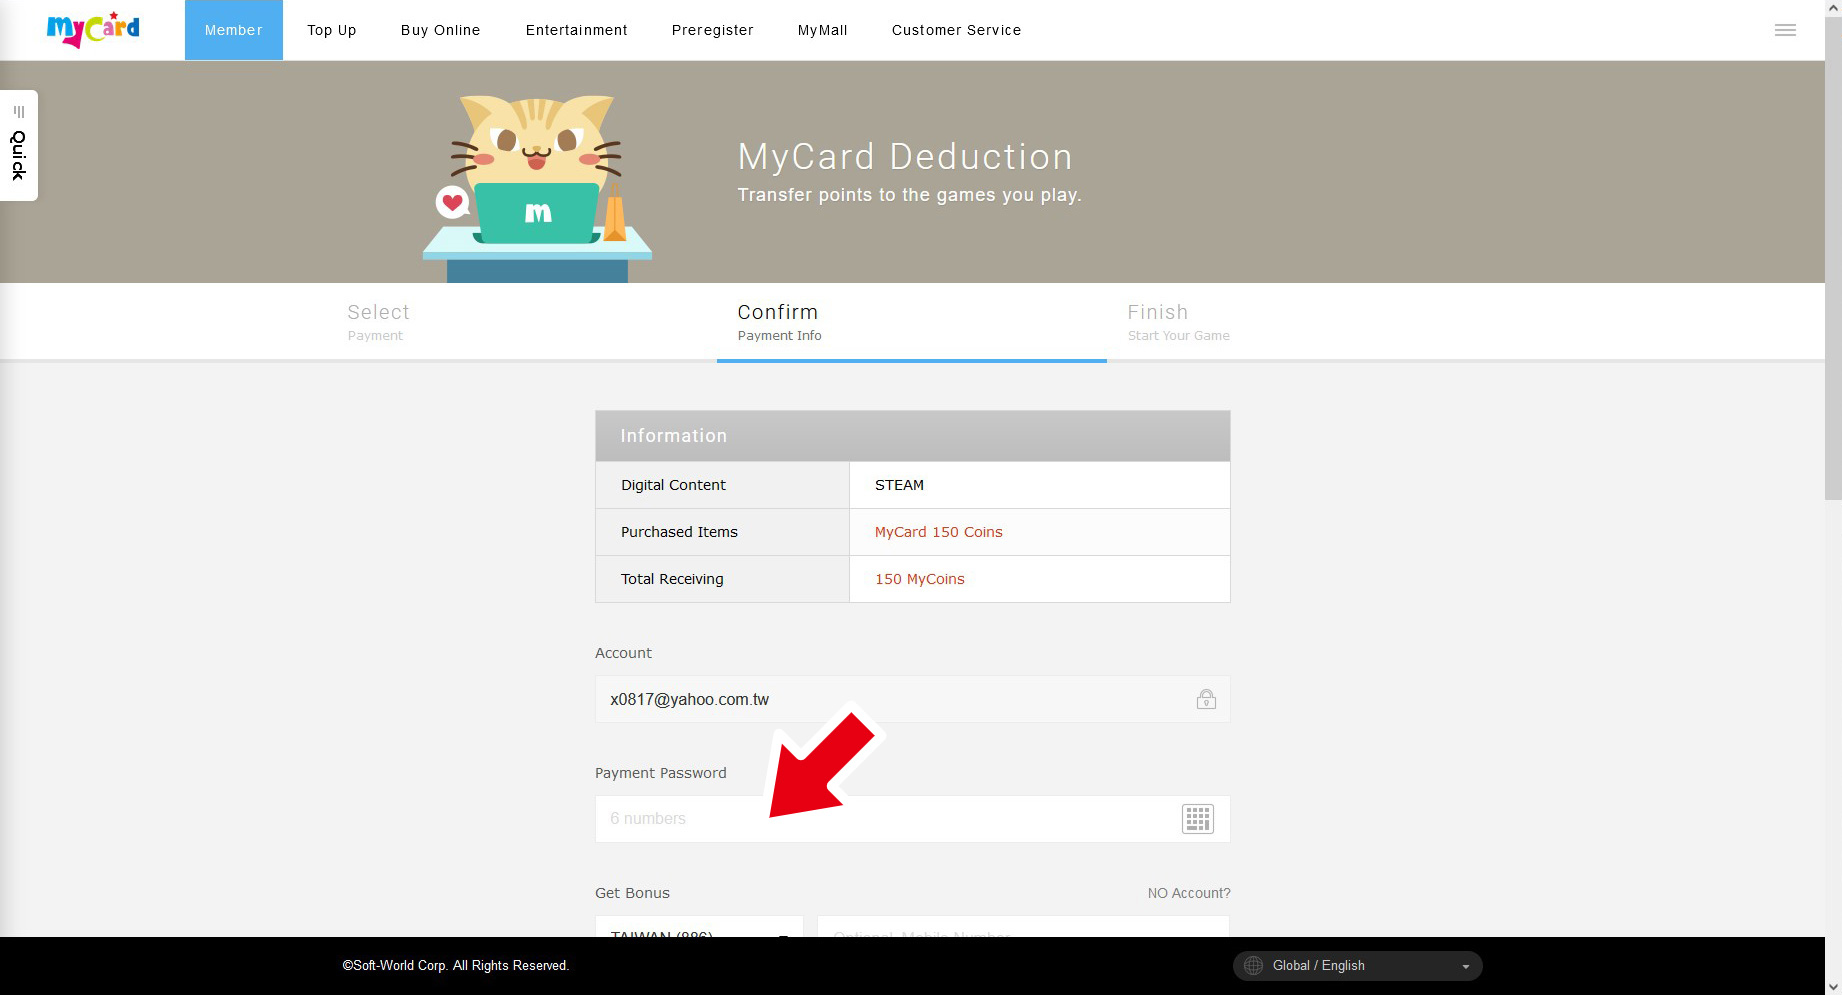The width and height of the screenshot is (1842, 995).
Task: Click the MyCard logo
Action: (x=93, y=30)
